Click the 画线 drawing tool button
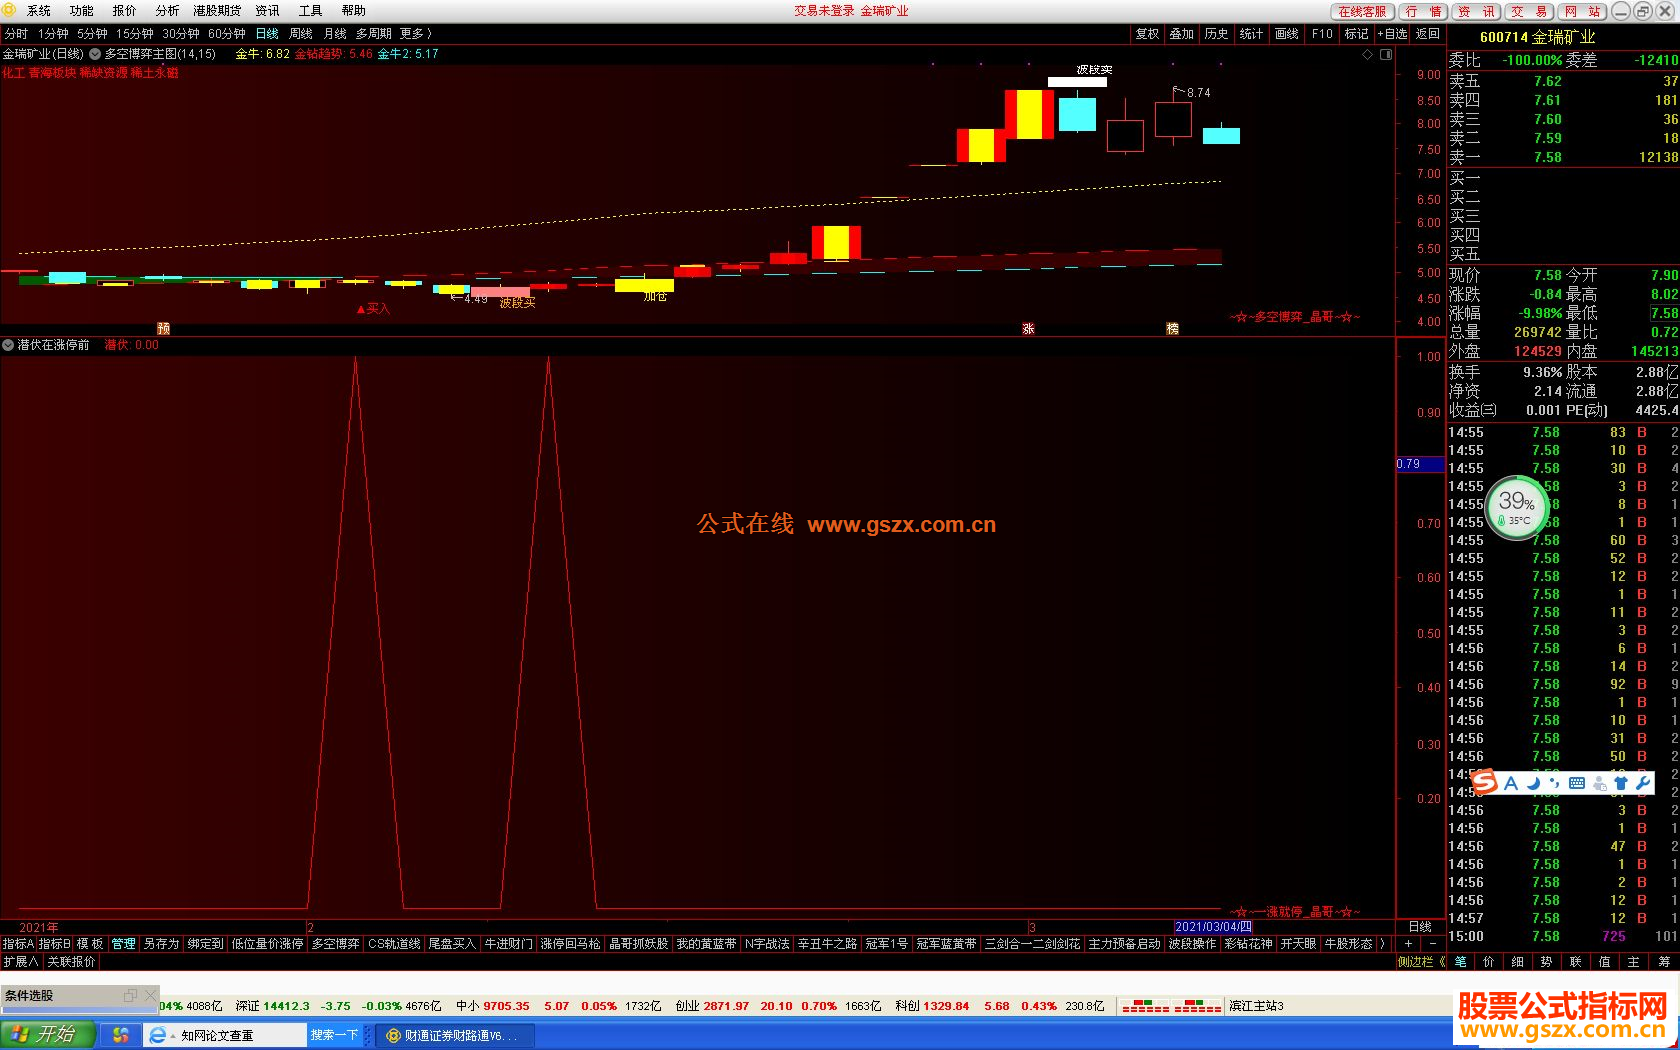 coord(1287,34)
